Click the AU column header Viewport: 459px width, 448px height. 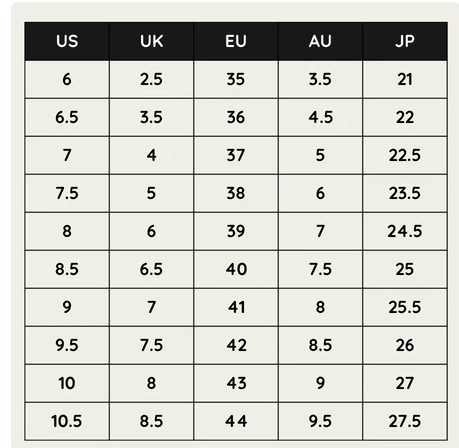click(x=320, y=41)
